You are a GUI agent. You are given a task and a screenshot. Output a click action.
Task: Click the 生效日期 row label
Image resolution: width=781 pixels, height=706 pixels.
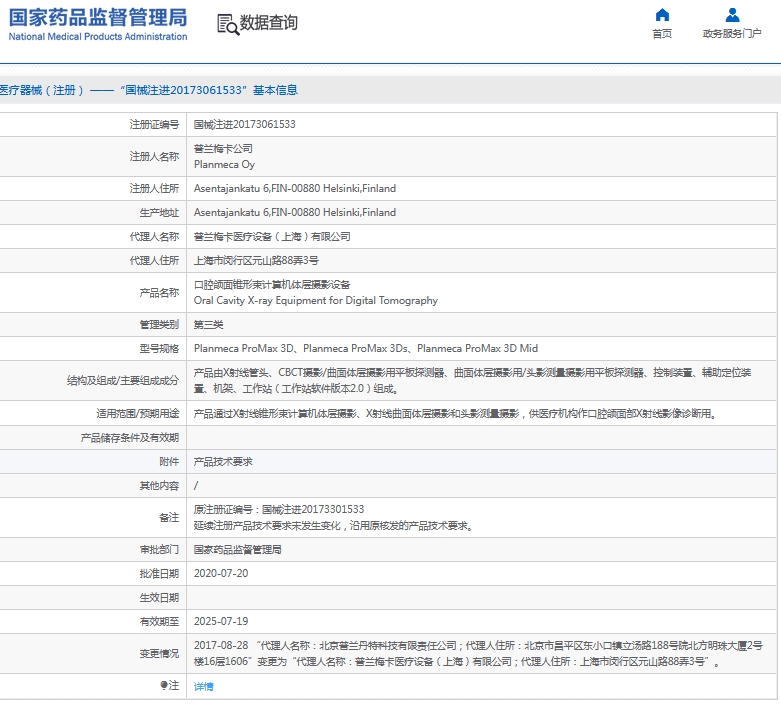[159, 597]
